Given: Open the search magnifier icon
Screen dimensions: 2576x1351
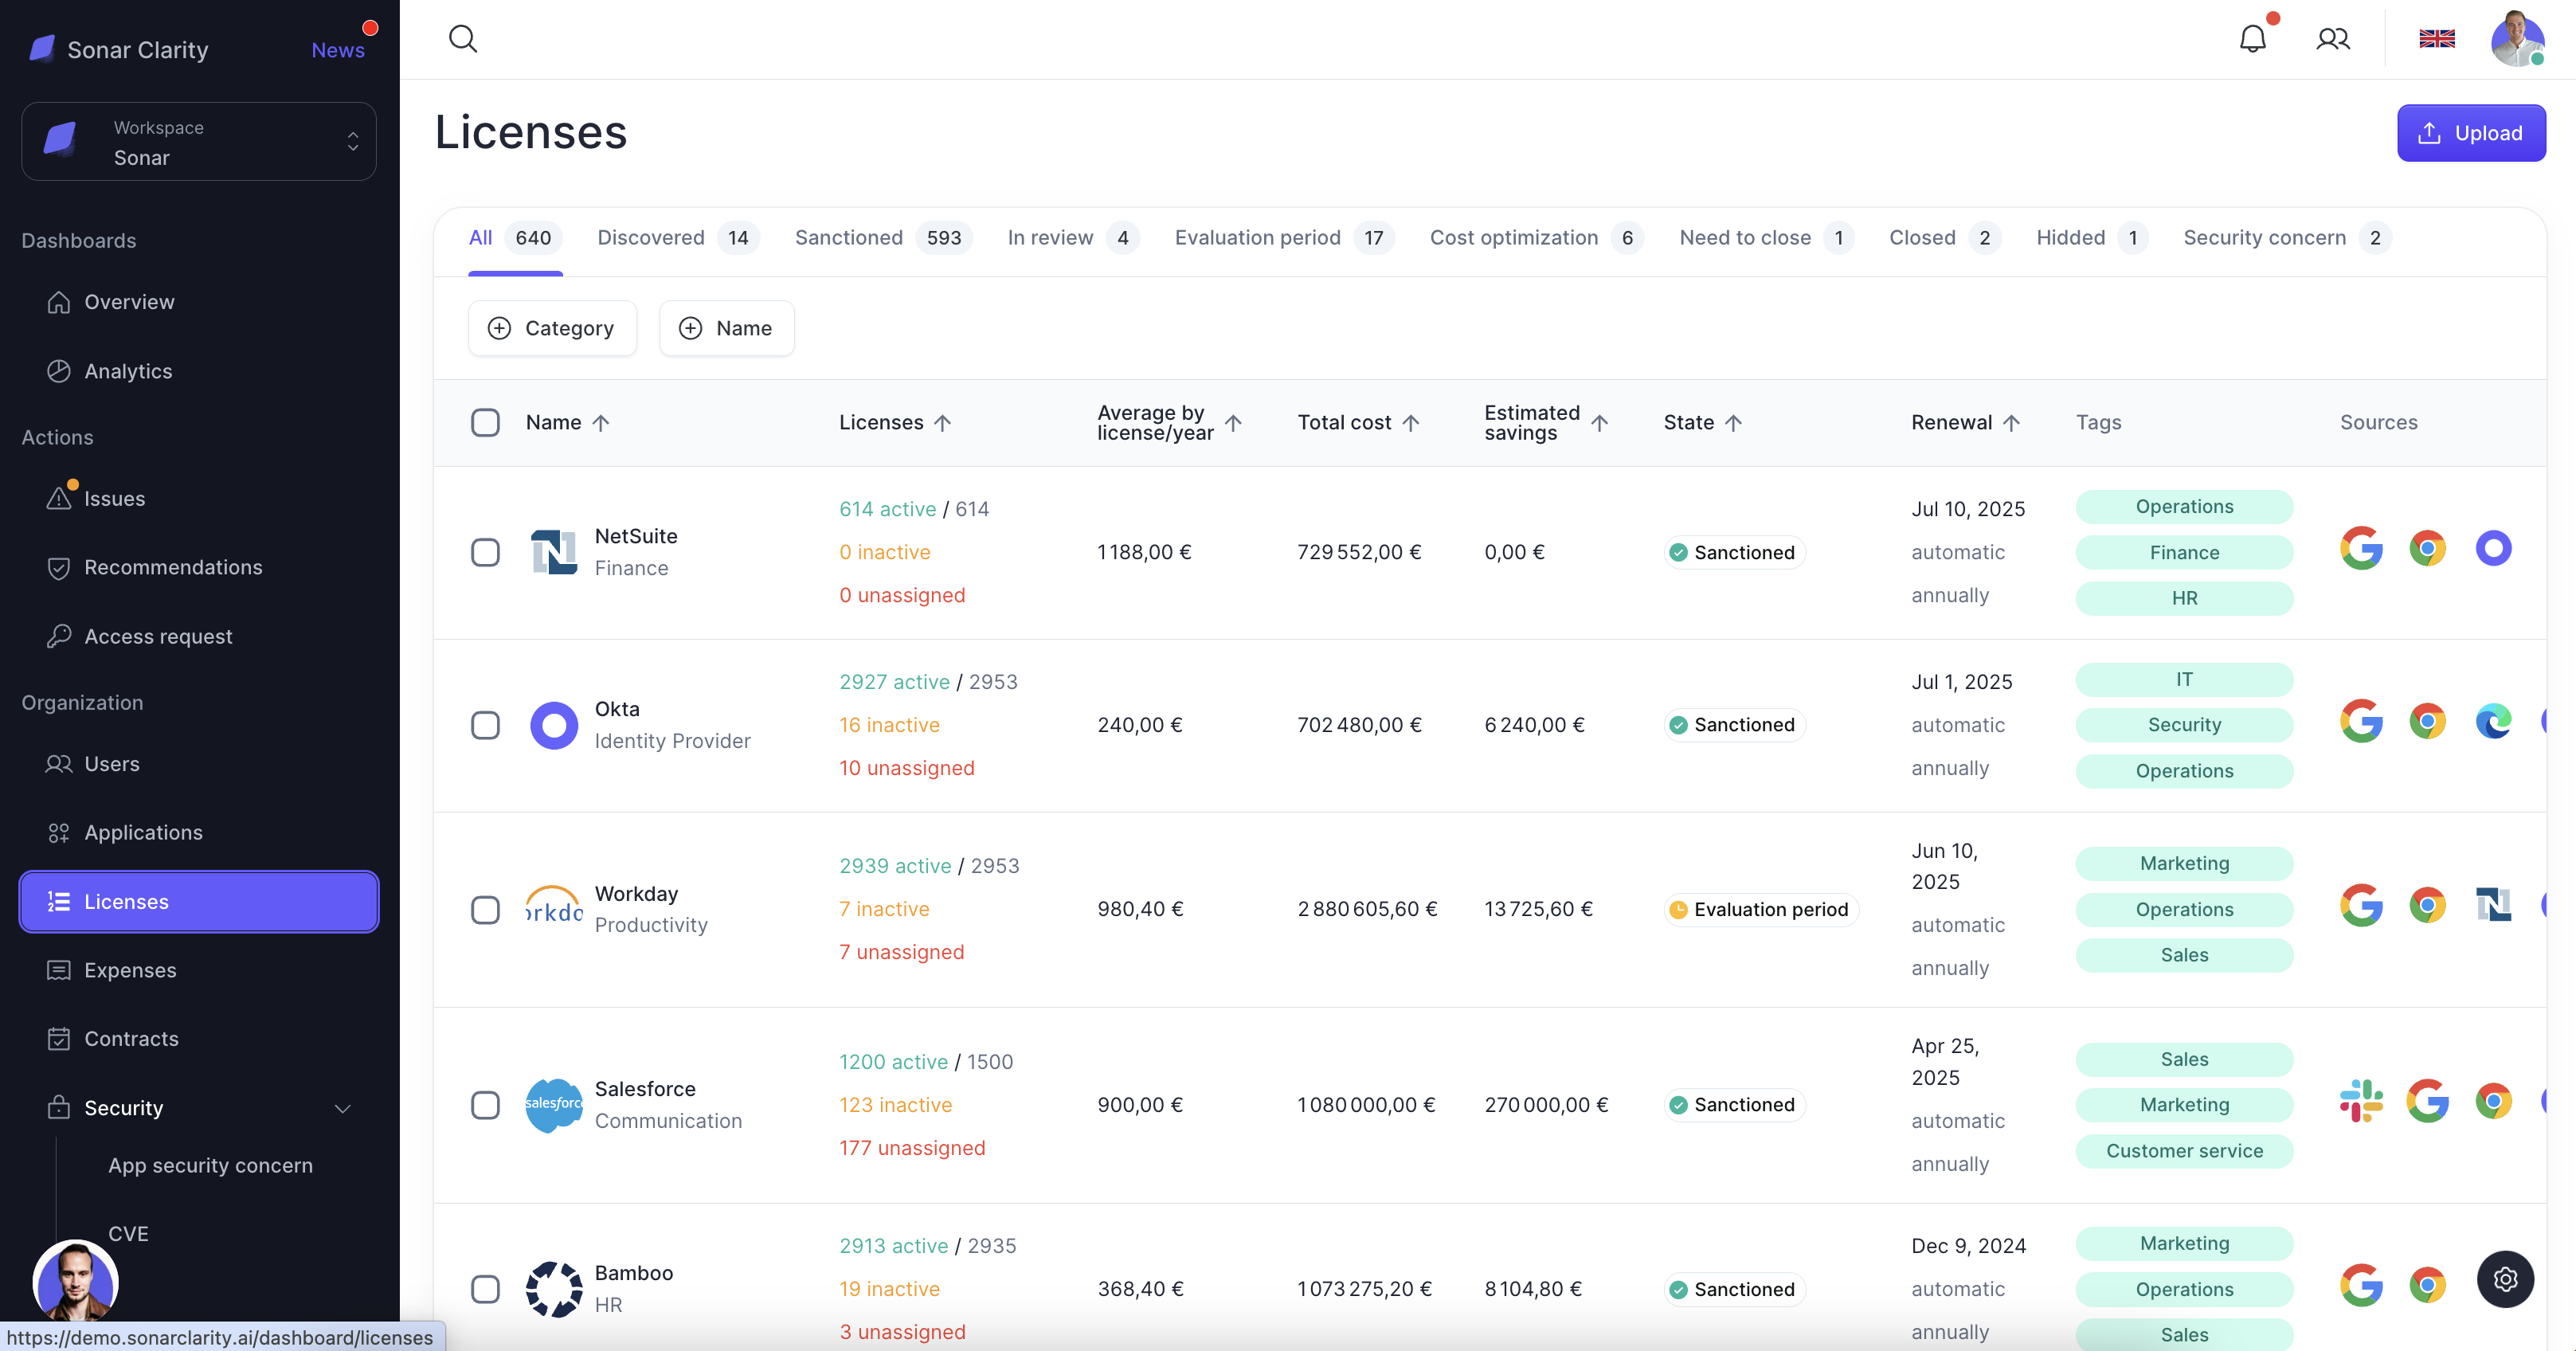Looking at the screenshot, I should tap(462, 39).
